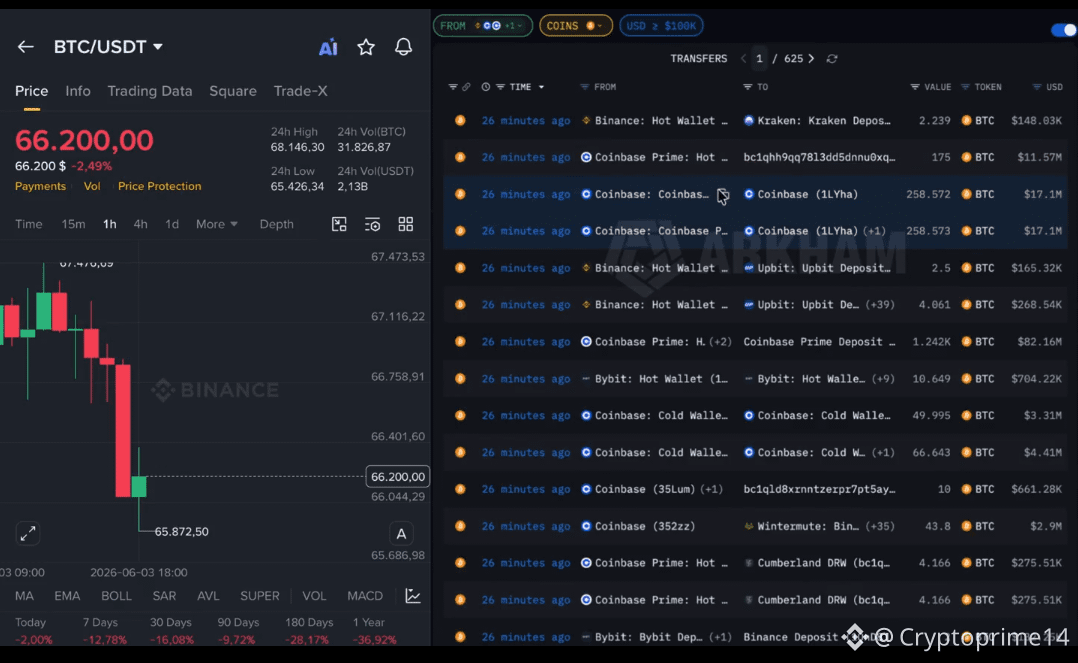Filter the FROM column
Image resolution: width=1078 pixels, height=663 pixels.
584,87
